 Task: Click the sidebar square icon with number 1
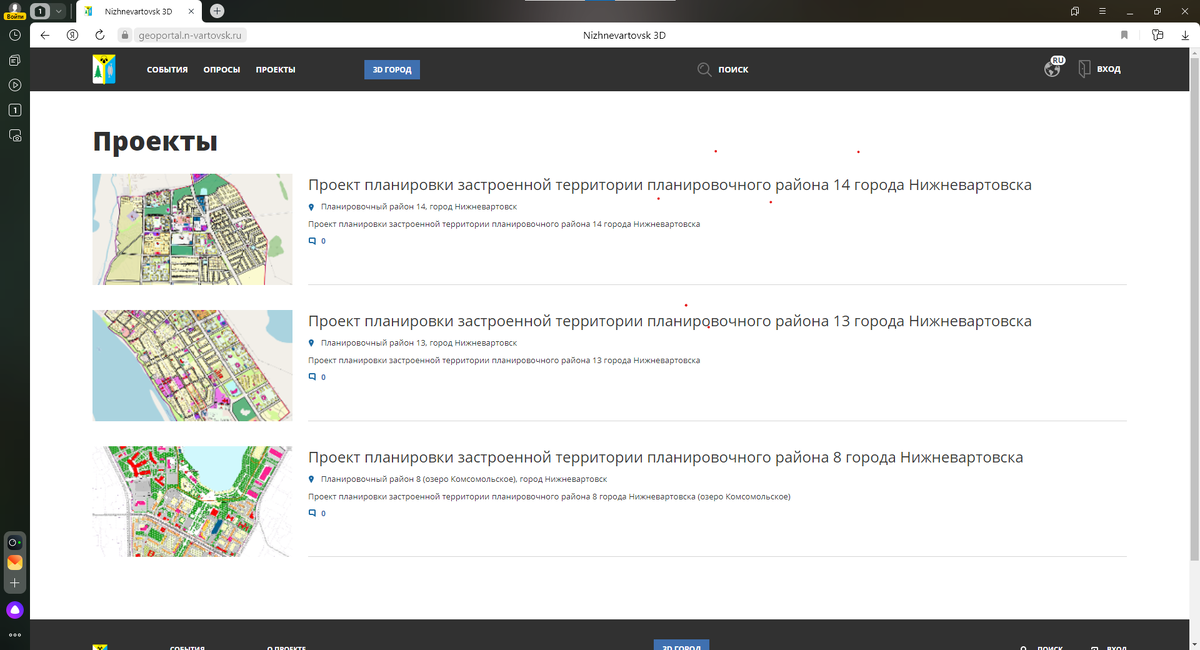[x=15, y=110]
